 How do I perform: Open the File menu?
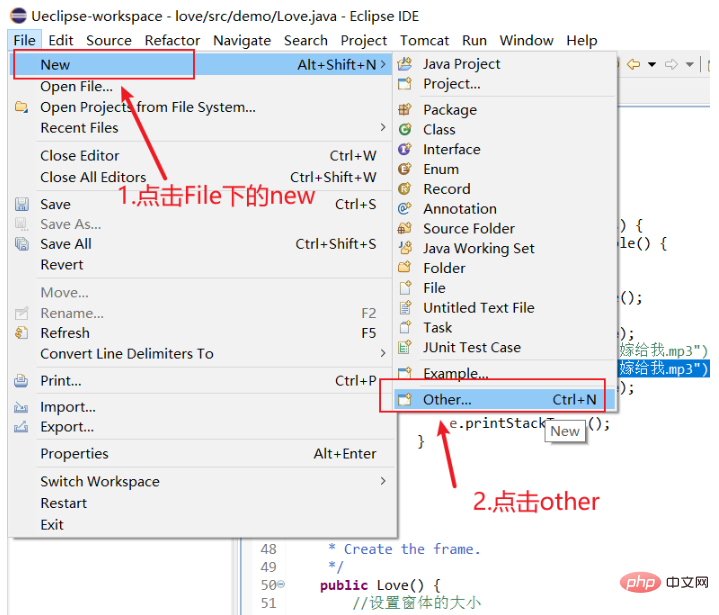24,40
